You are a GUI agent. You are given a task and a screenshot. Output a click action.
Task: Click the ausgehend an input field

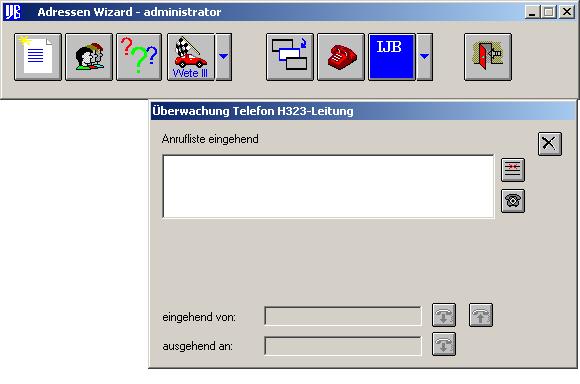pos(343,346)
